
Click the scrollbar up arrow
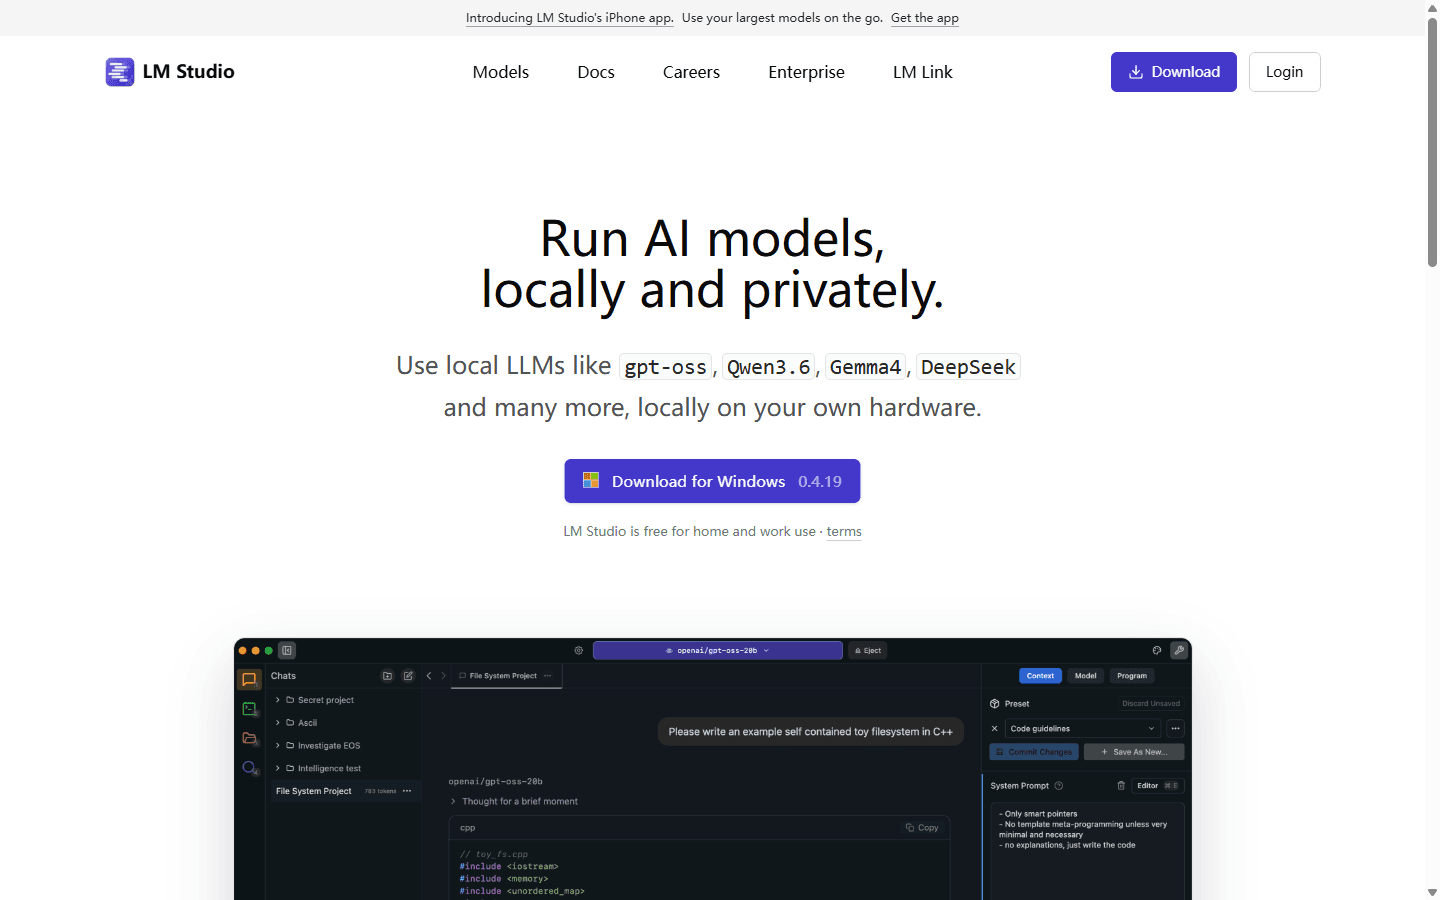tap(1432, 7)
